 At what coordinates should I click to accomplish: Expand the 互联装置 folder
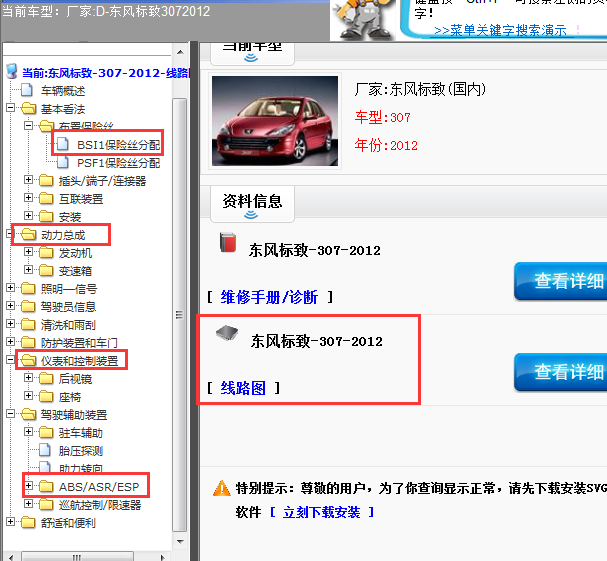tap(28, 197)
